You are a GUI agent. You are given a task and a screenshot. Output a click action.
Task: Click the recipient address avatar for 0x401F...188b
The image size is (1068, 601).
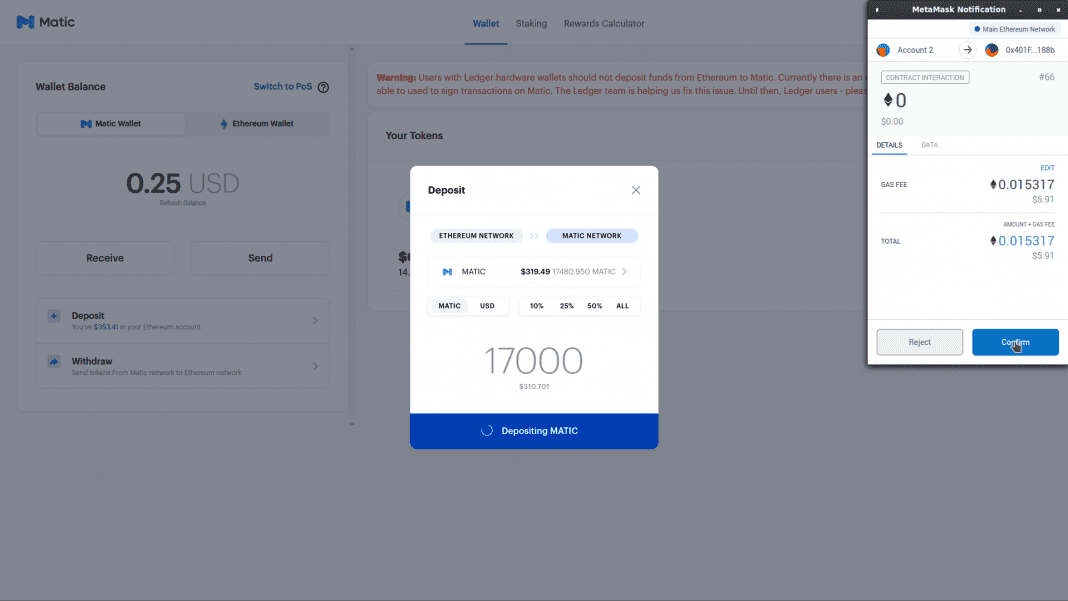990,49
